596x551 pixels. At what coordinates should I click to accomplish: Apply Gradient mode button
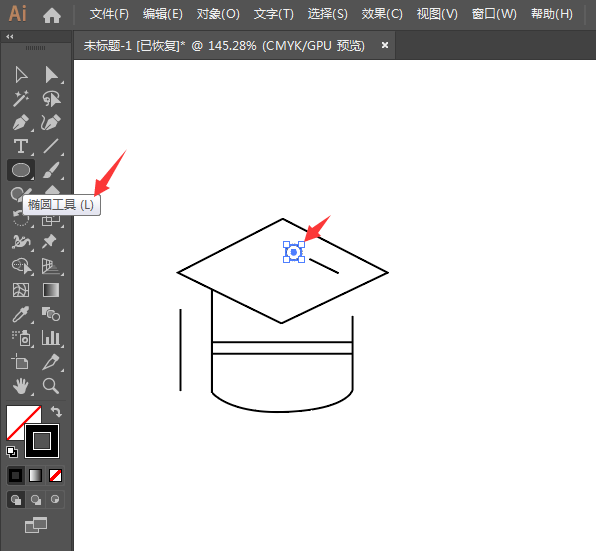click(x=36, y=475)
